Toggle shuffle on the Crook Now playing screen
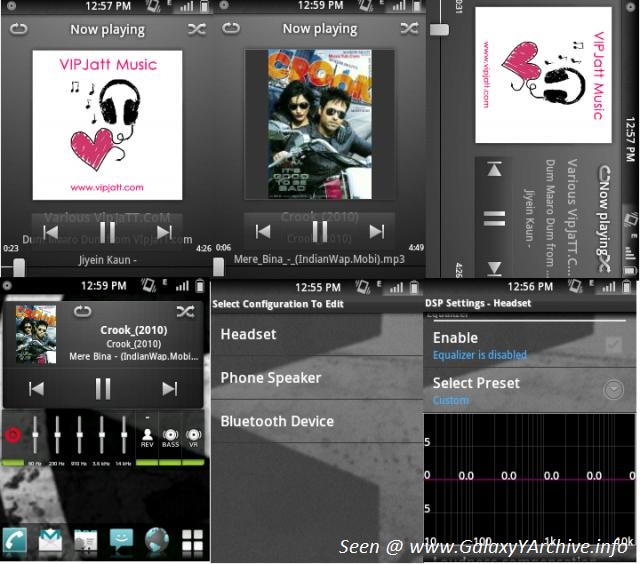 (x=409, y=28)
